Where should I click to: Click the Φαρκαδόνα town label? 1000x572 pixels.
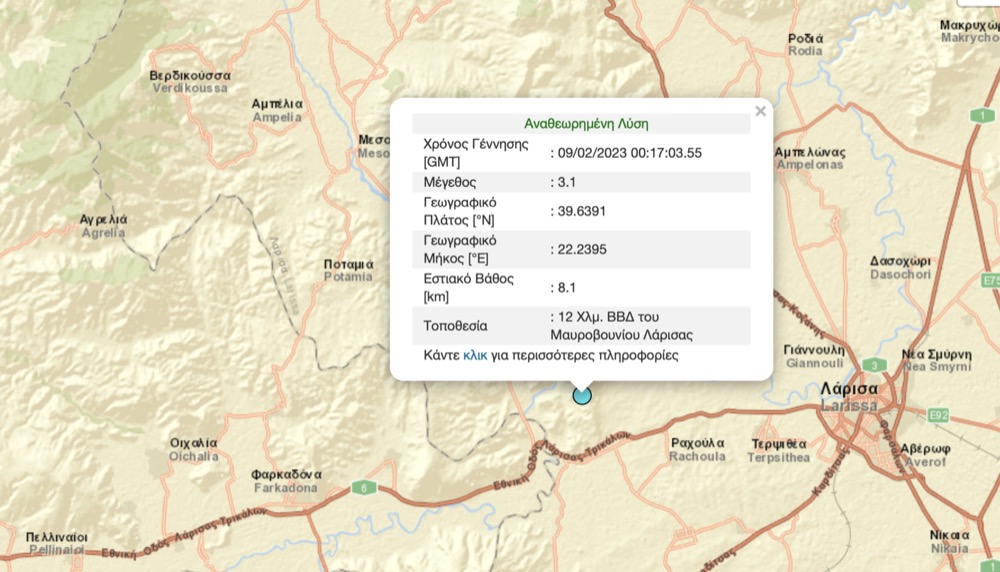click(x=285, y=474)
